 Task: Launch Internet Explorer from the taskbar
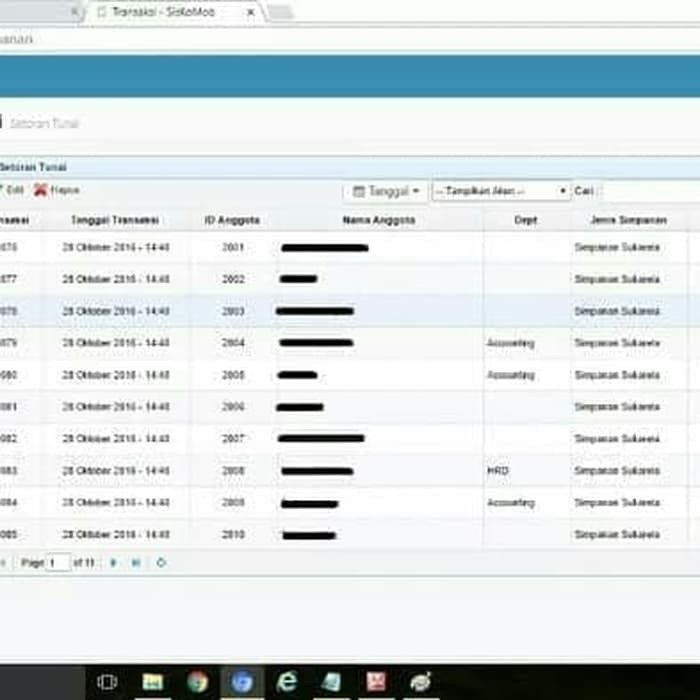tap(287, 682)
